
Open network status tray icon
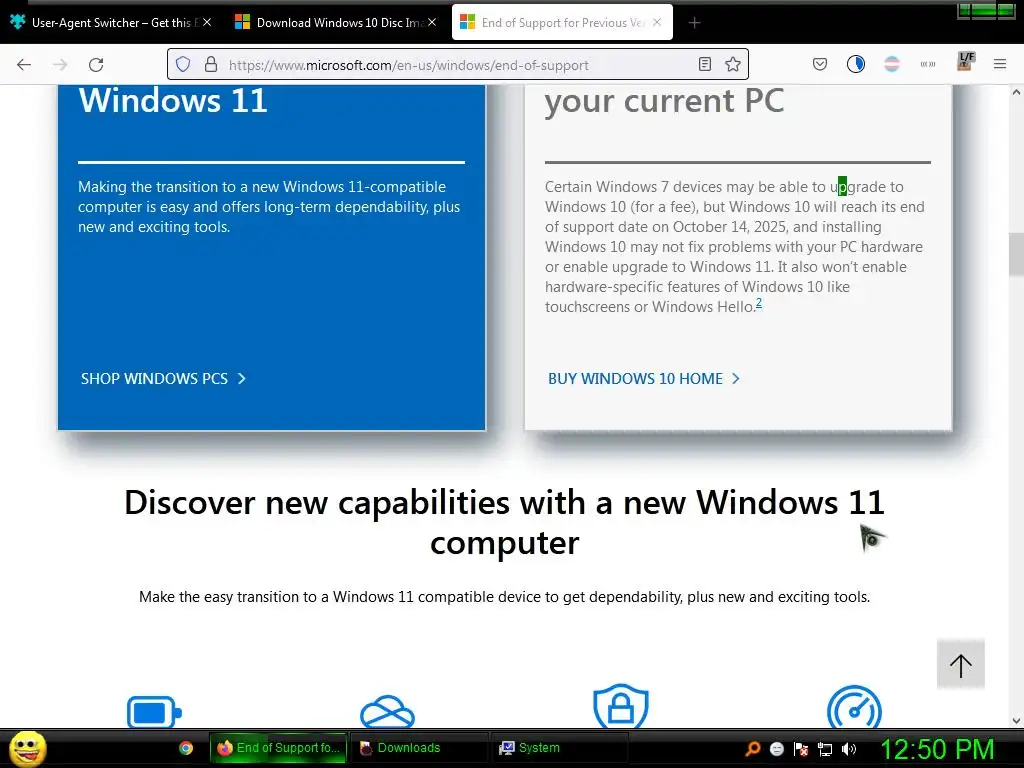pyautogui.click(x=825, y=748)
